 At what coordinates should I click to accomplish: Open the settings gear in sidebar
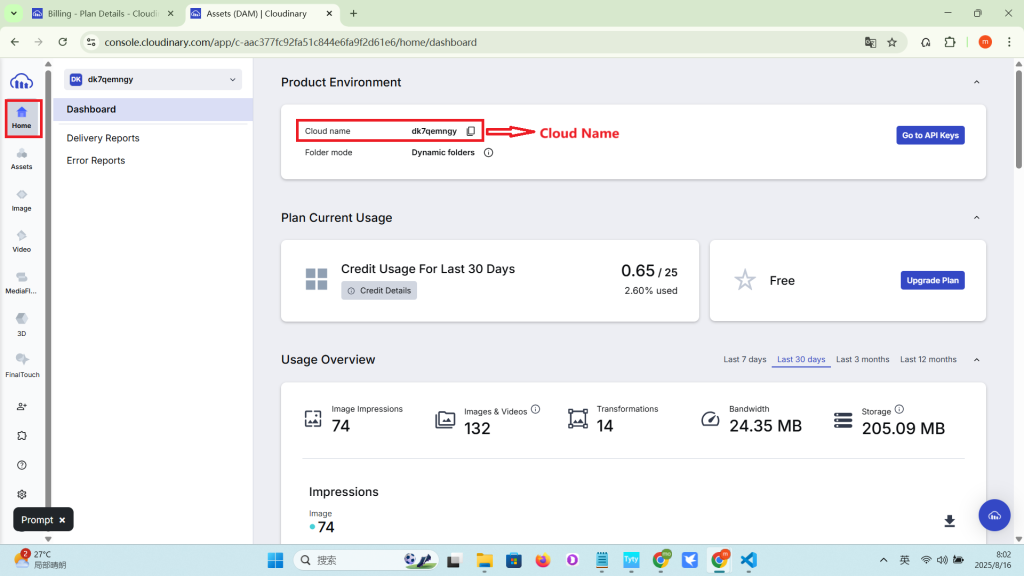point(22,494)
